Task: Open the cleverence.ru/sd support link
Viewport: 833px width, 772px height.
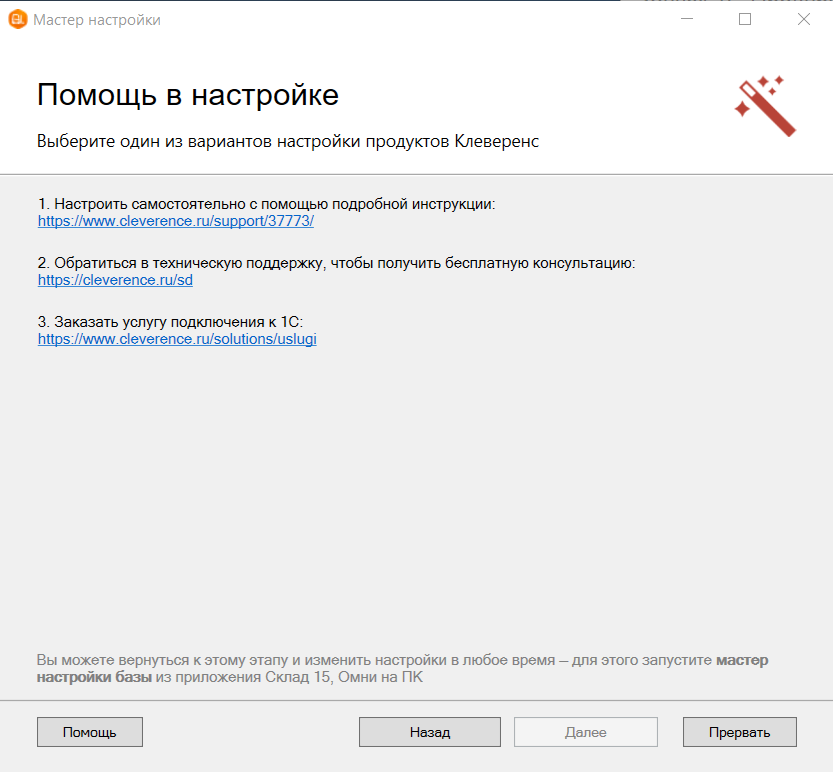Action: click(115, 280)
